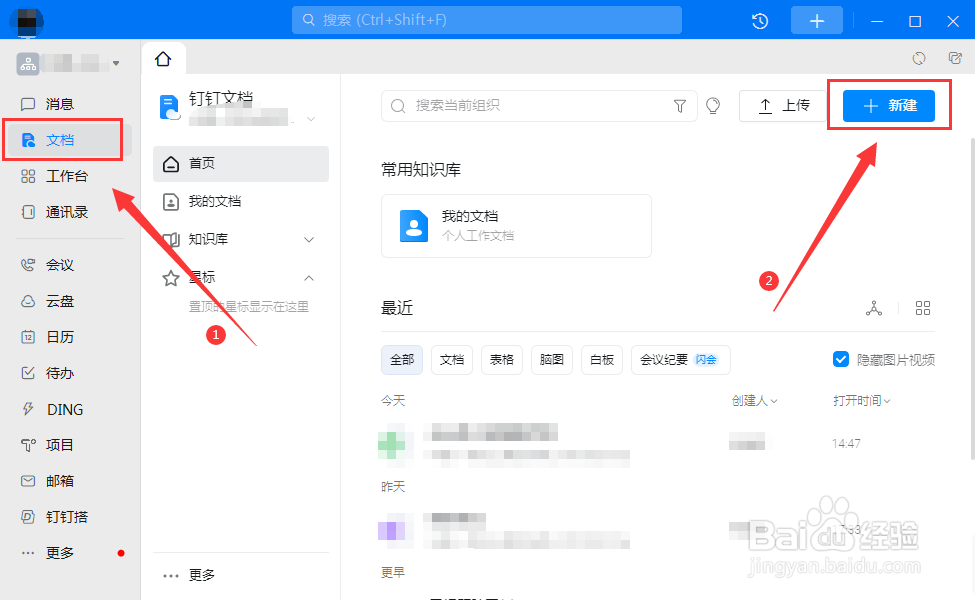Viewport: 975px width, 600px height.
Task: Open 更多 in the left sidebar
Action: [48, 553]
